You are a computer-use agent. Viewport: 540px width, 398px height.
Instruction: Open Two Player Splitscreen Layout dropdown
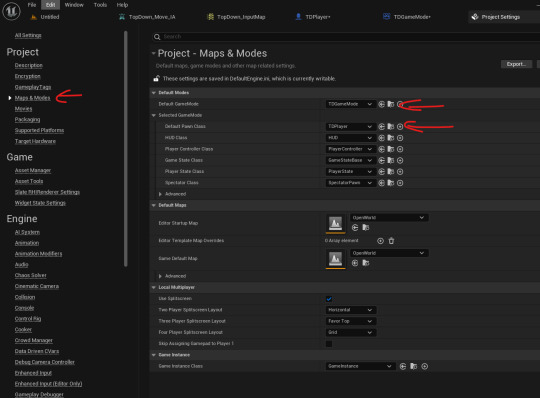click(351, 310)
